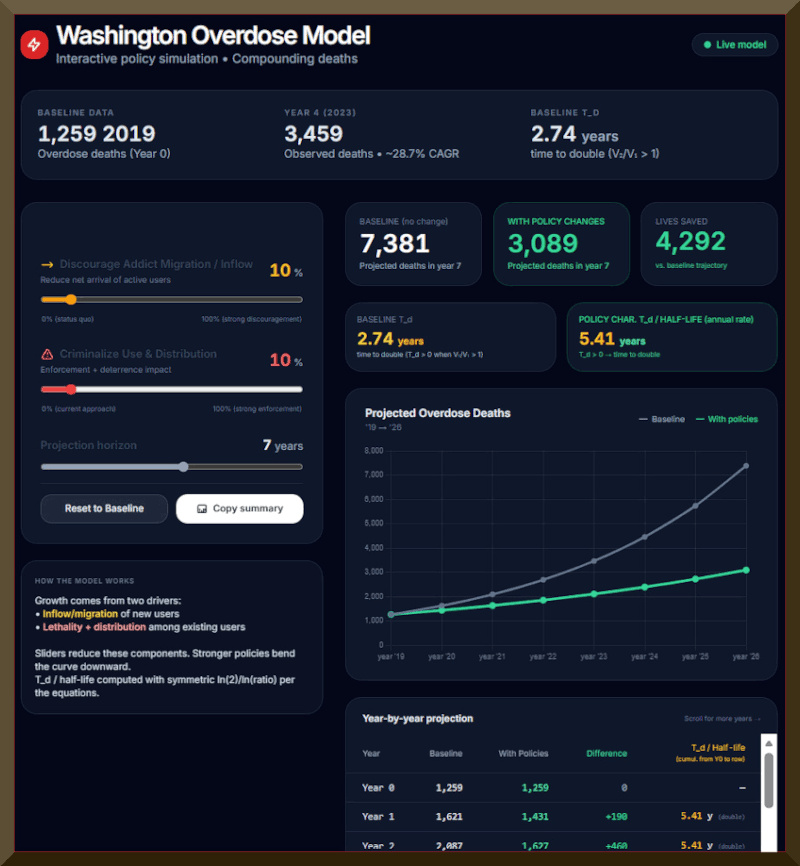Click the 1,431 with-policies value in Year 1
This screenshot has width=800, height=866.
click(x=535, y=816)
